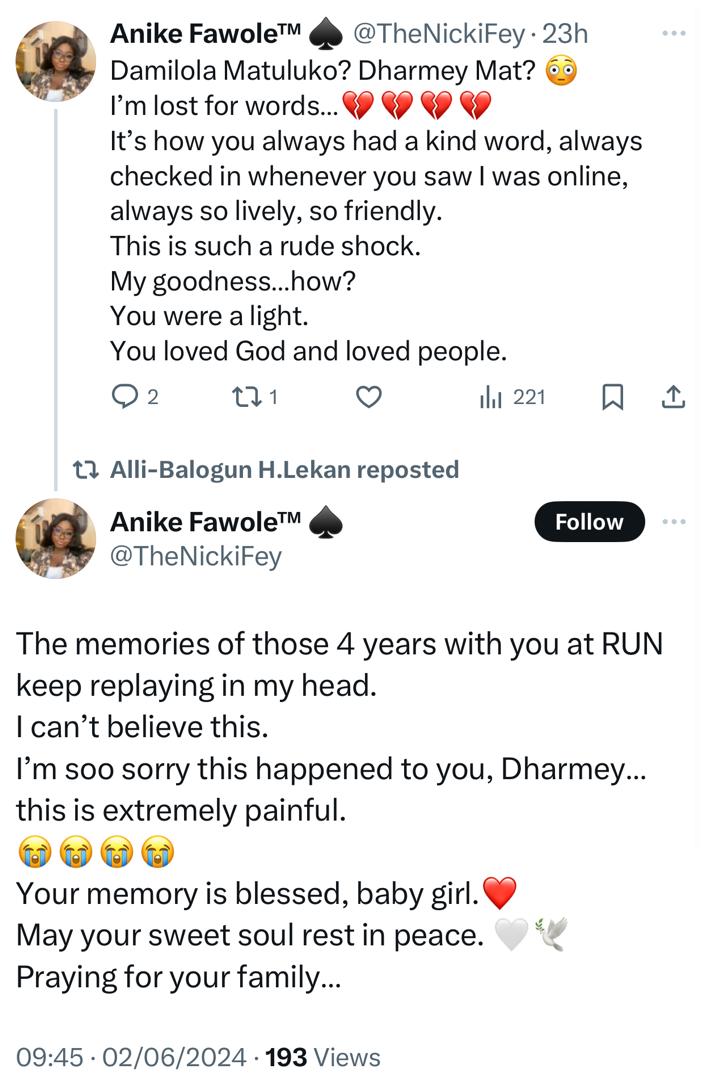Open more options beside Follow button
Screen dimensions: 705x1080
pos(674,521)
